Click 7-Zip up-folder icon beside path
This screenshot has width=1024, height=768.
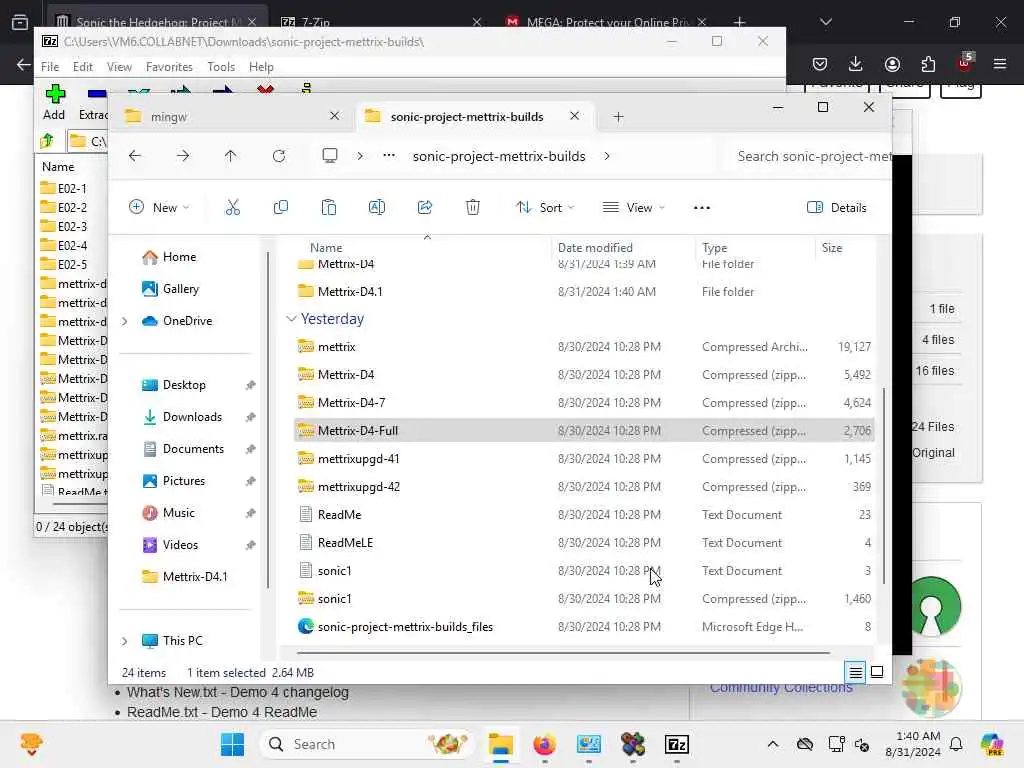pyautogui.click(x=47, y=140)
